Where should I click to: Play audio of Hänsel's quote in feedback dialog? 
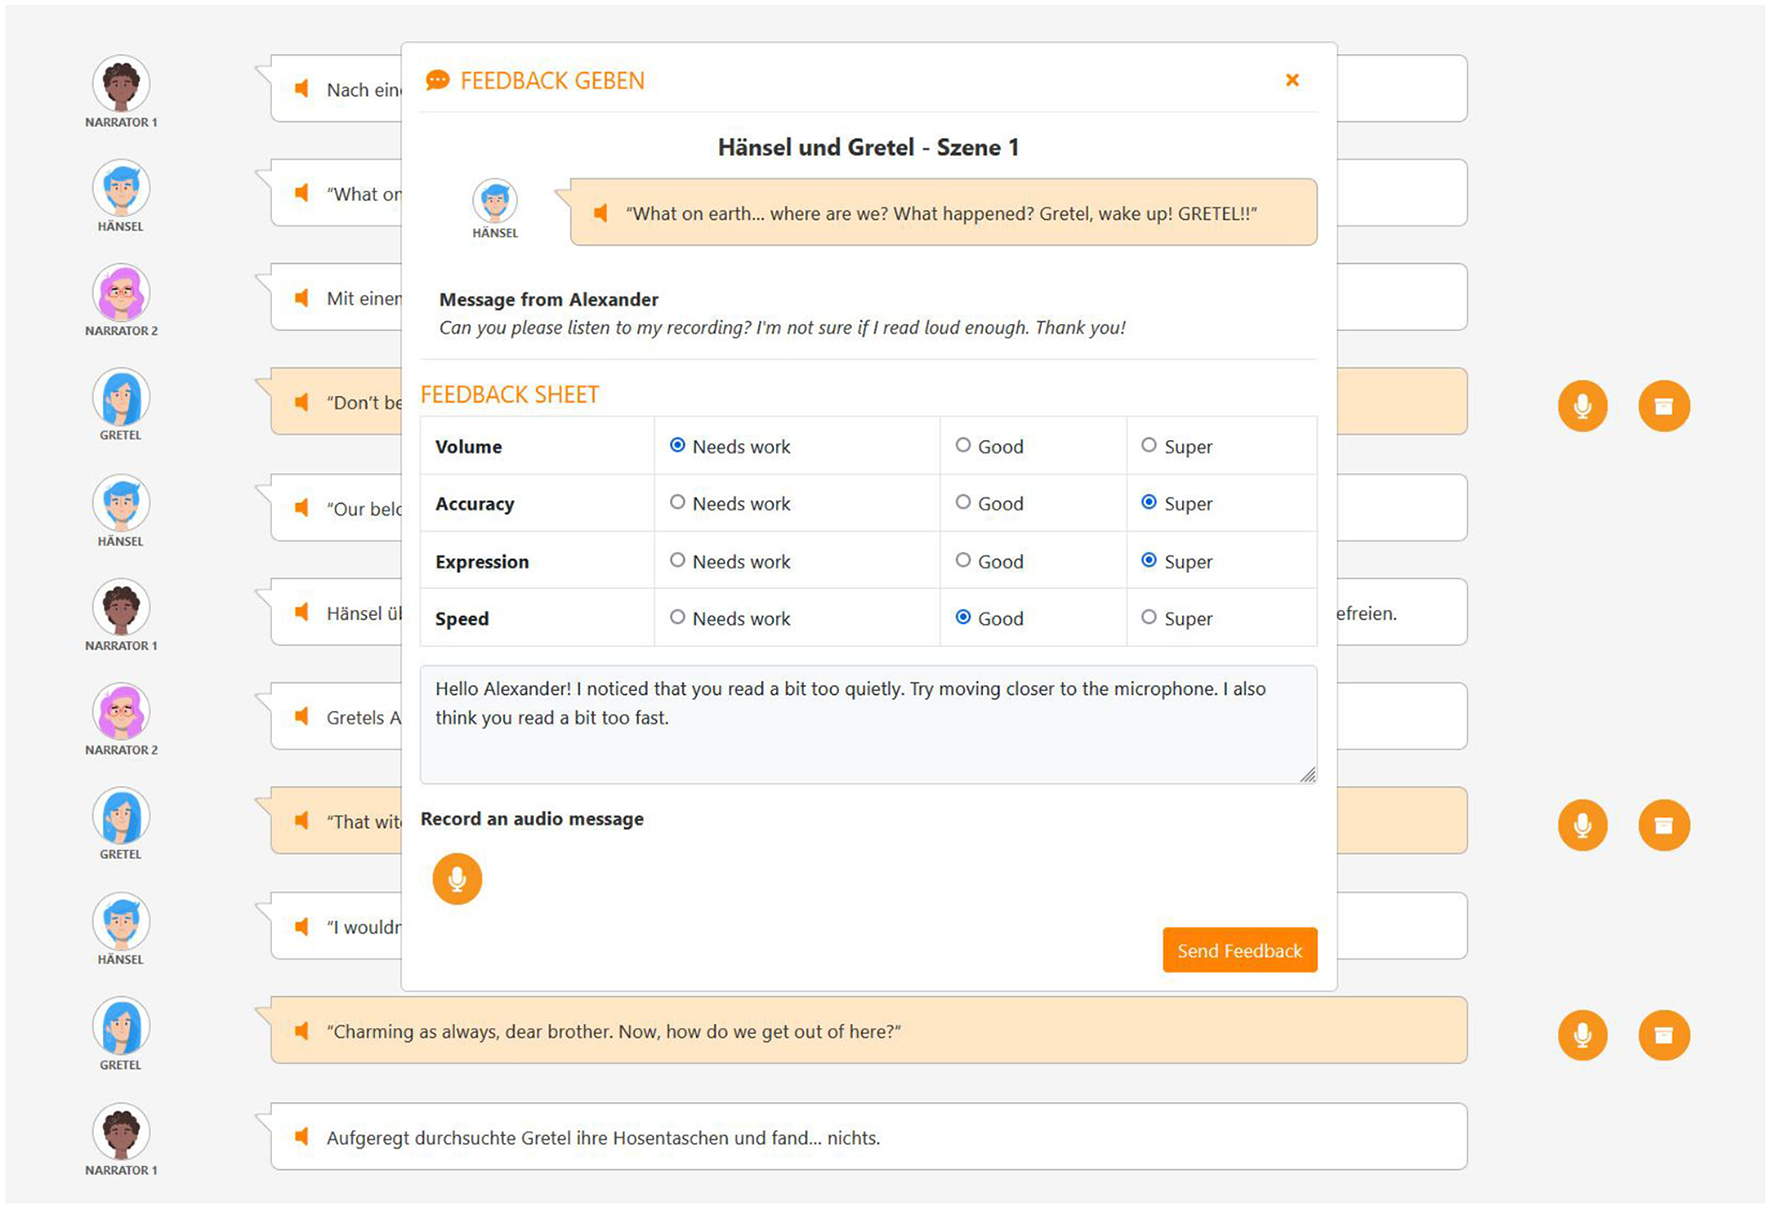pos(601,213)
